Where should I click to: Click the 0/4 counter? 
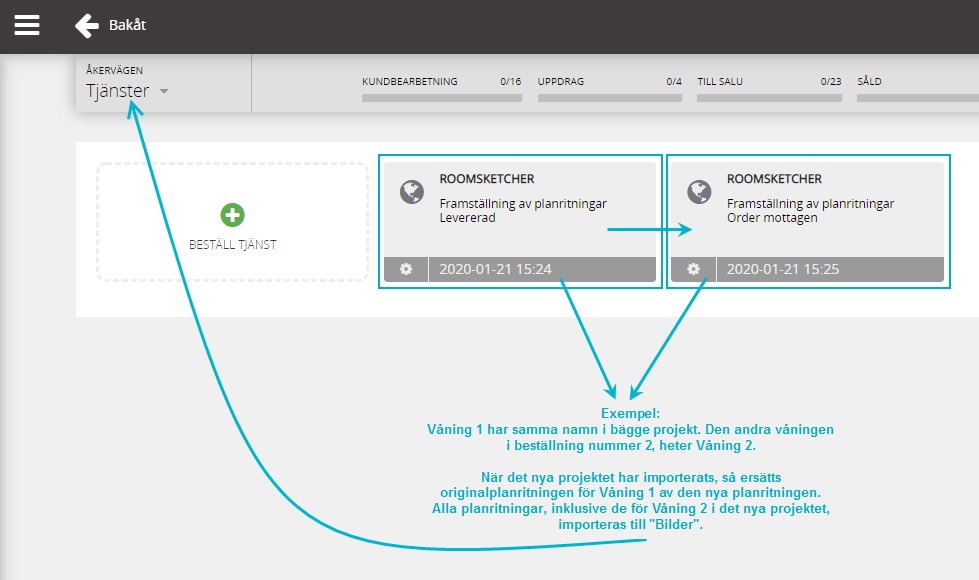coord(674,82)
